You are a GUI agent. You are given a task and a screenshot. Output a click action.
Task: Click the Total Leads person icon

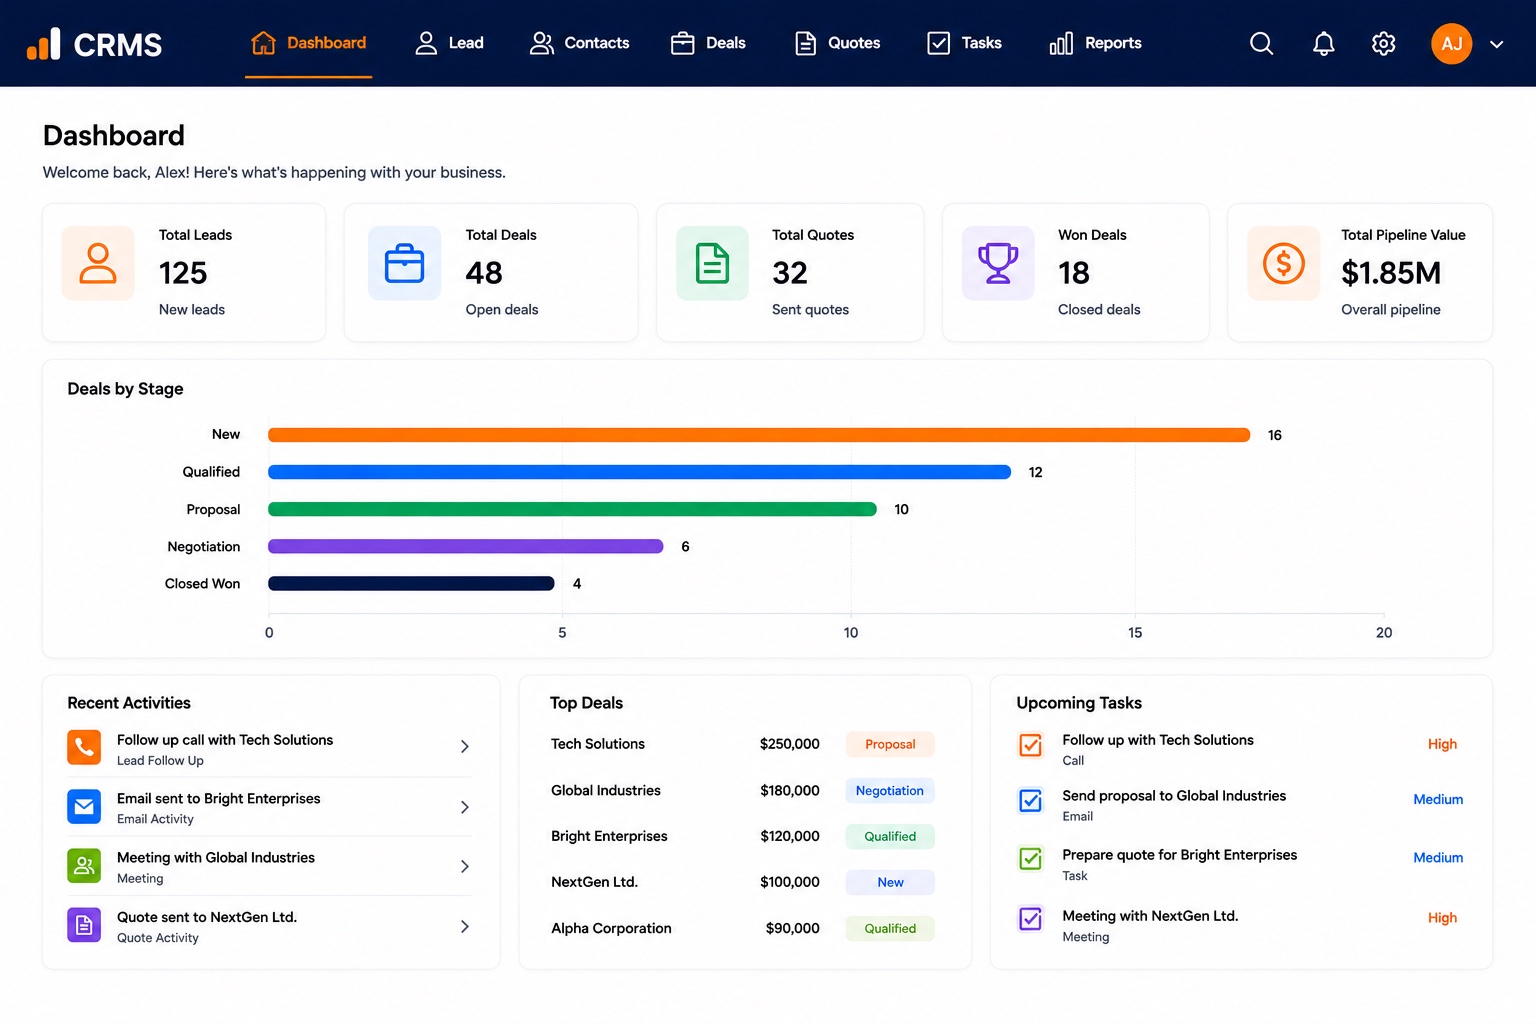tap(98, 263)
